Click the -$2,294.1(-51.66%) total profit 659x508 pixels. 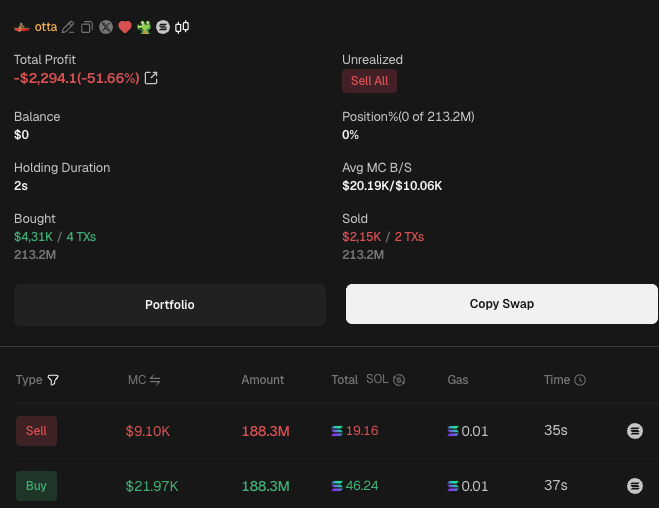click(76, 78)
